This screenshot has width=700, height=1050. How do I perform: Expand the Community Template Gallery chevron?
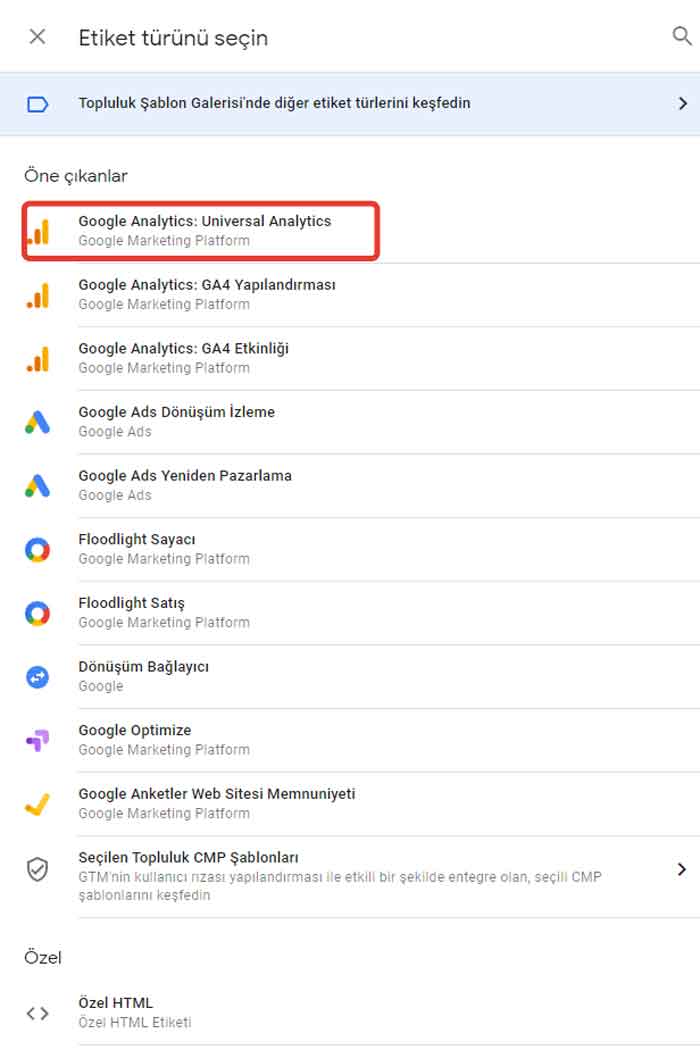click(682, 103)
